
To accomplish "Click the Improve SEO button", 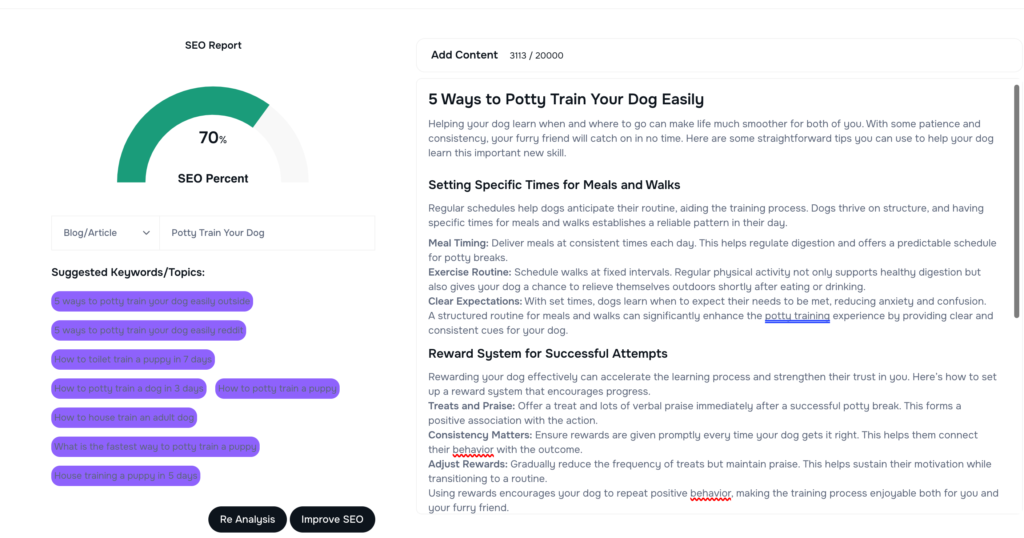I will (332, 519).
